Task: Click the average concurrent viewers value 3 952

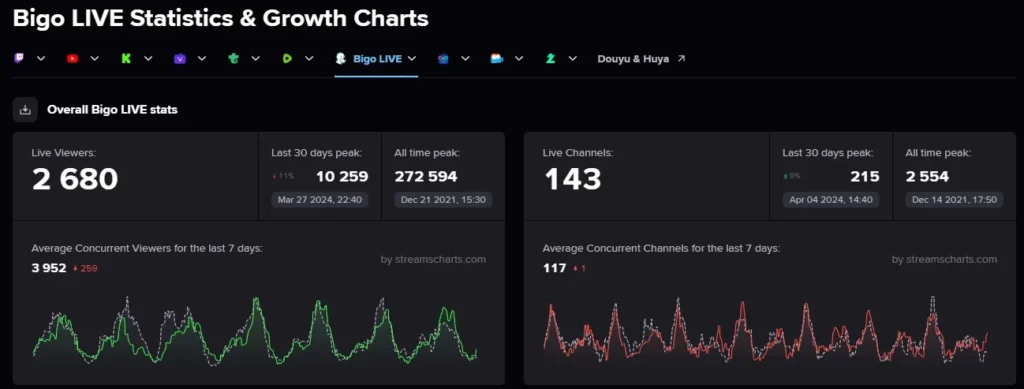Action: click(x=49, y=268)
